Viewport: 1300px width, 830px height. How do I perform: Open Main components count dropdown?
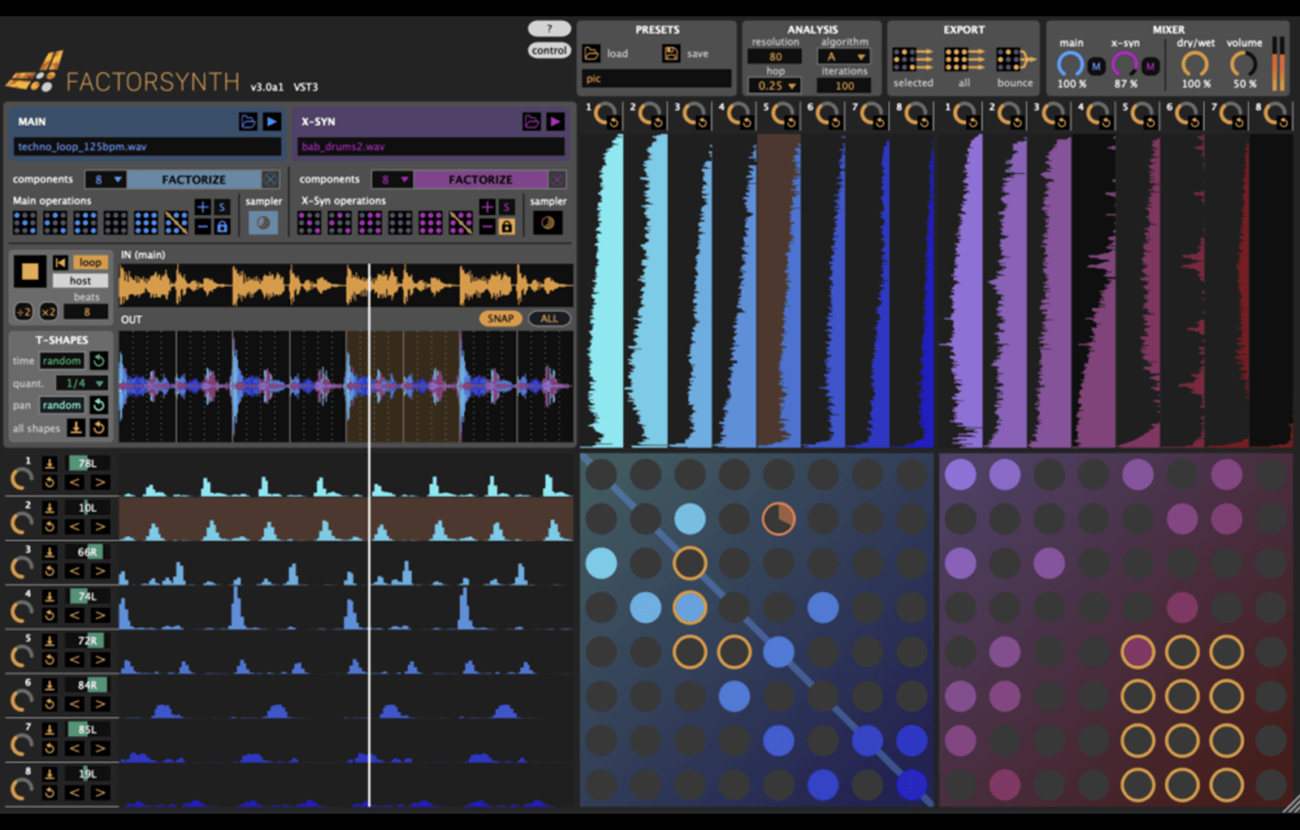pos(105,180)
